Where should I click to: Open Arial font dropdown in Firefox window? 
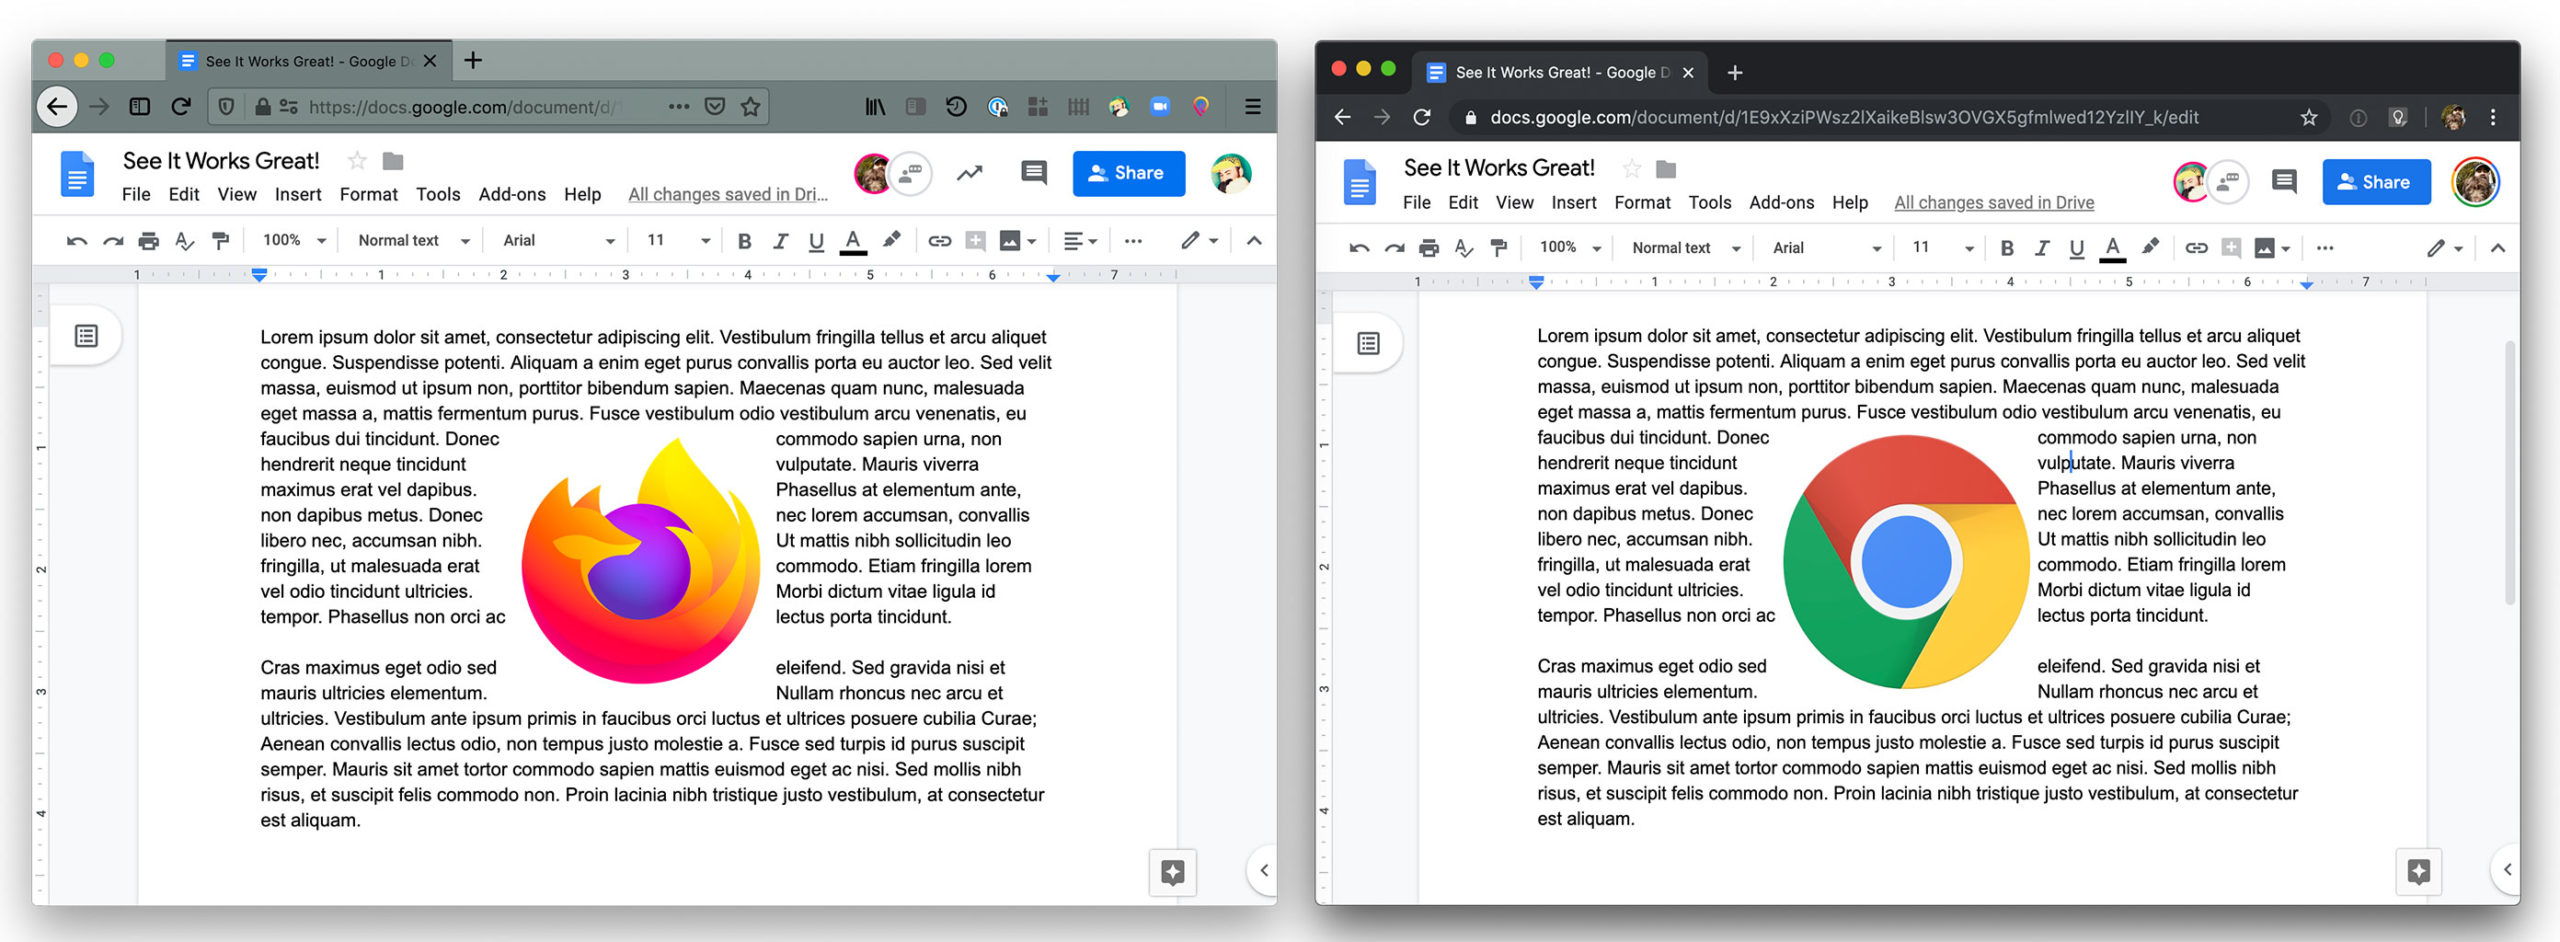pyautogui.click(x=558, y=241)
